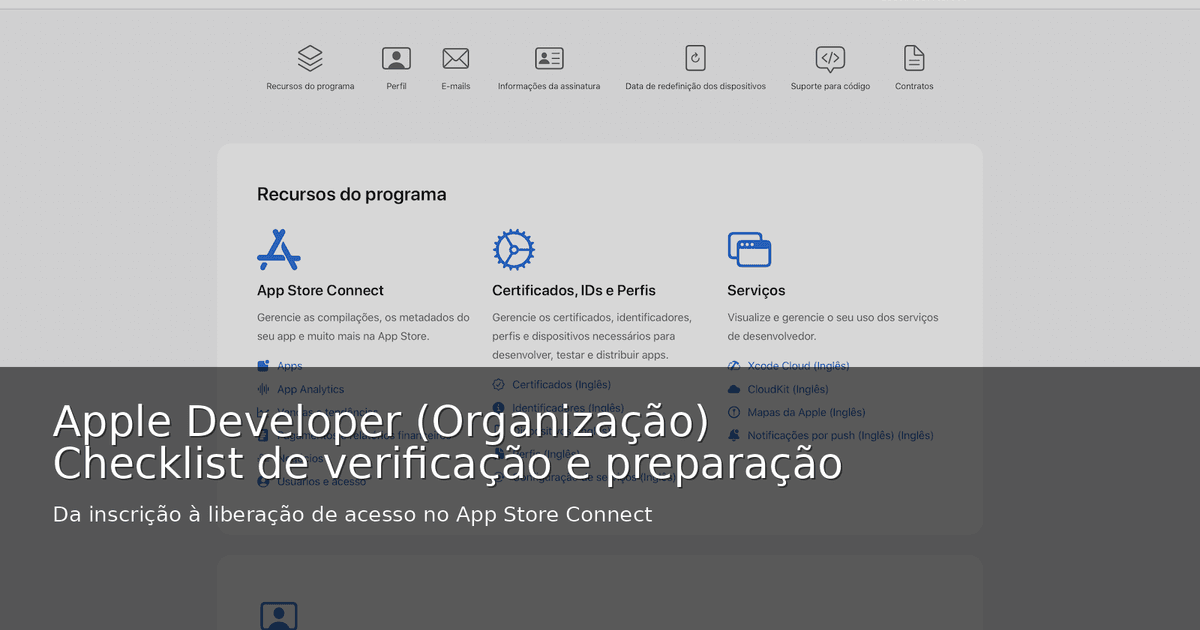1200x630 pixels.
Task: Open the App Analytics link
Action: [x=310, y=389]
